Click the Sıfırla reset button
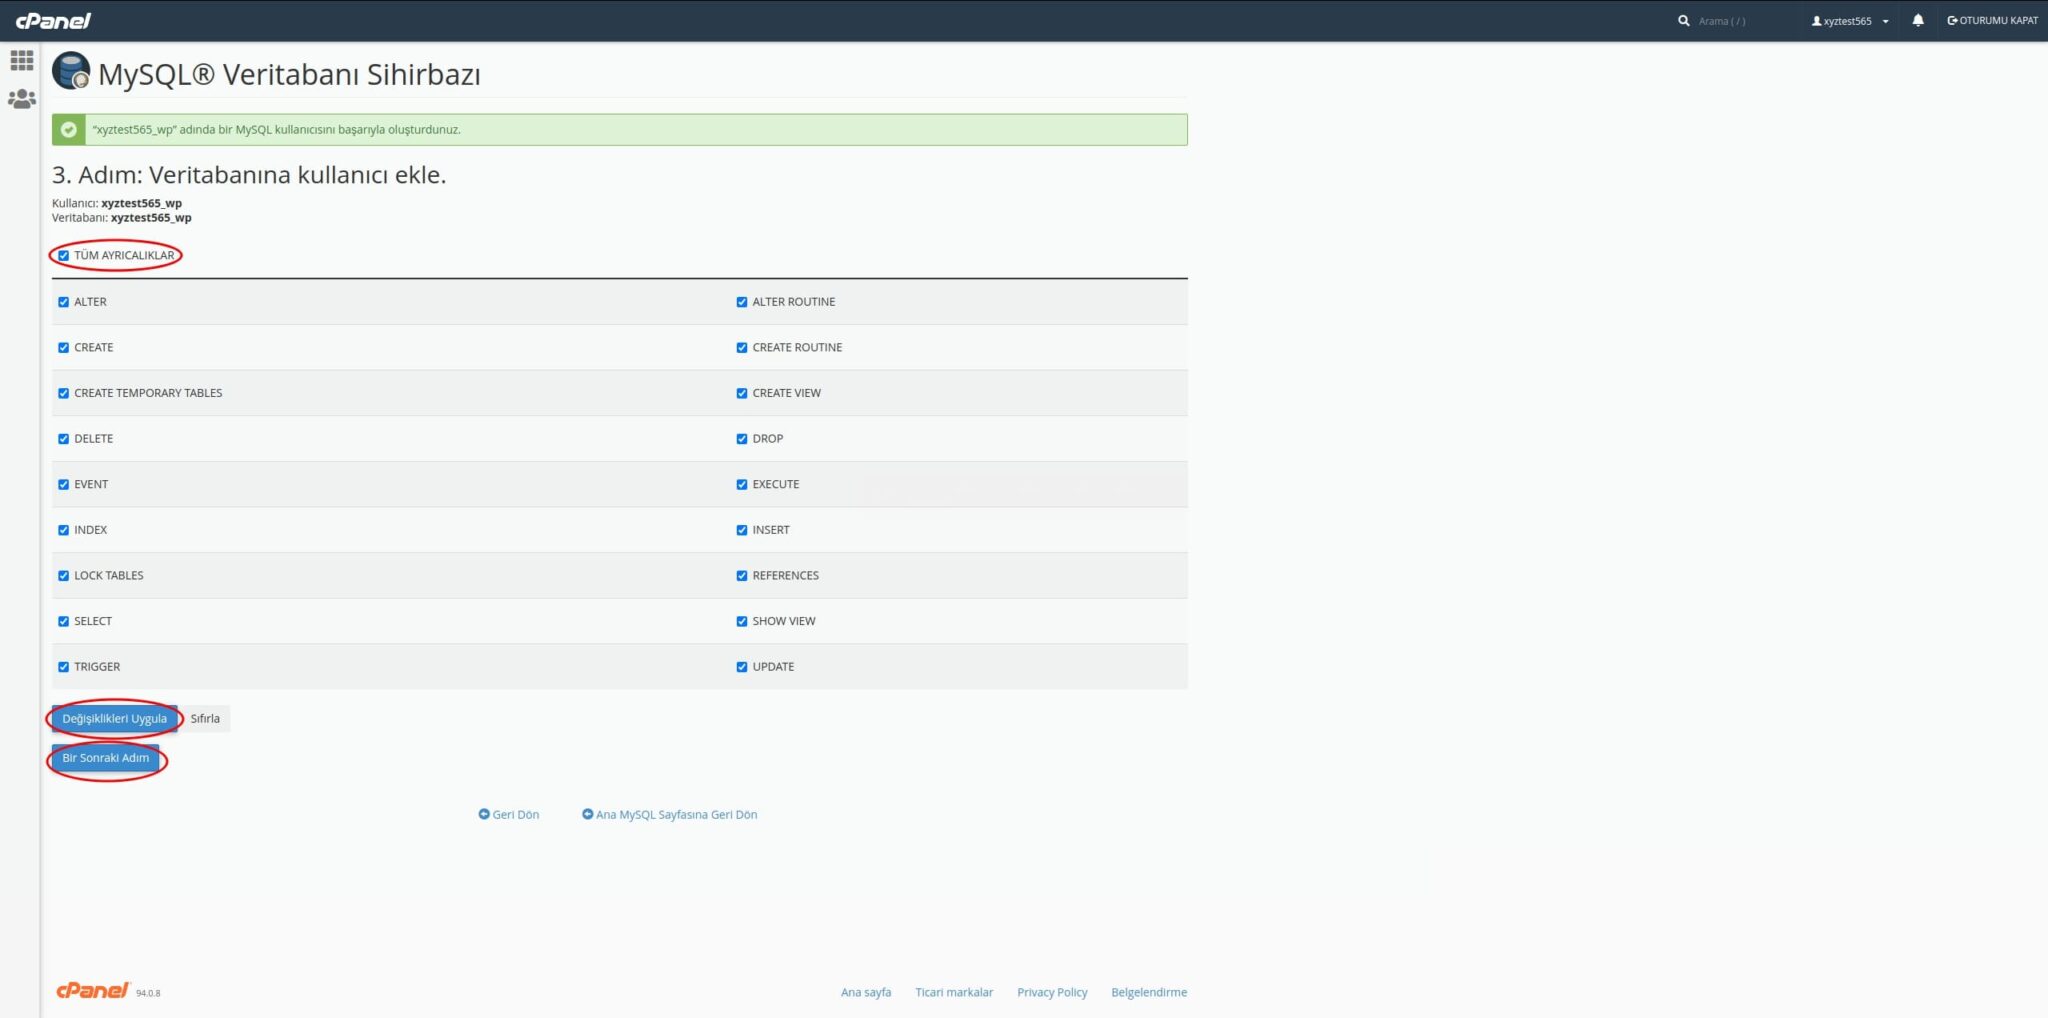 pyautogui.click(x=205, y=718)
